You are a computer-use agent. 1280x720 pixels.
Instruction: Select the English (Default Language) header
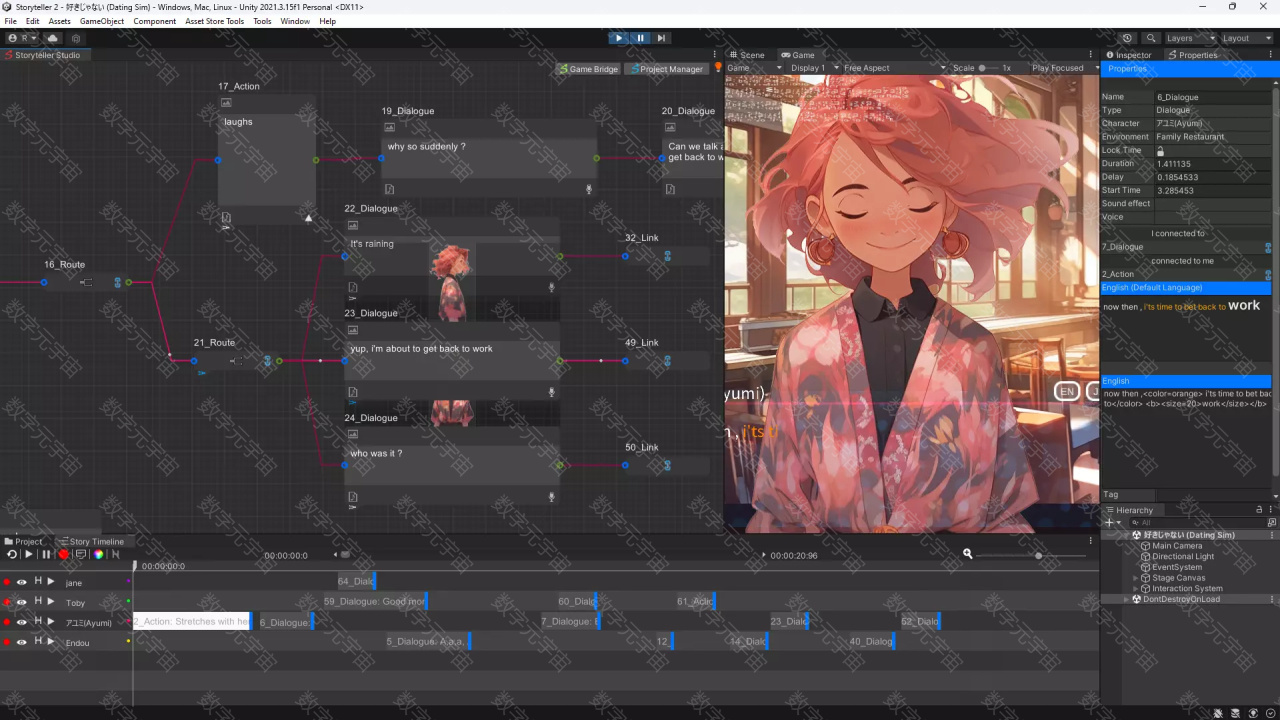click(1186, 288)
